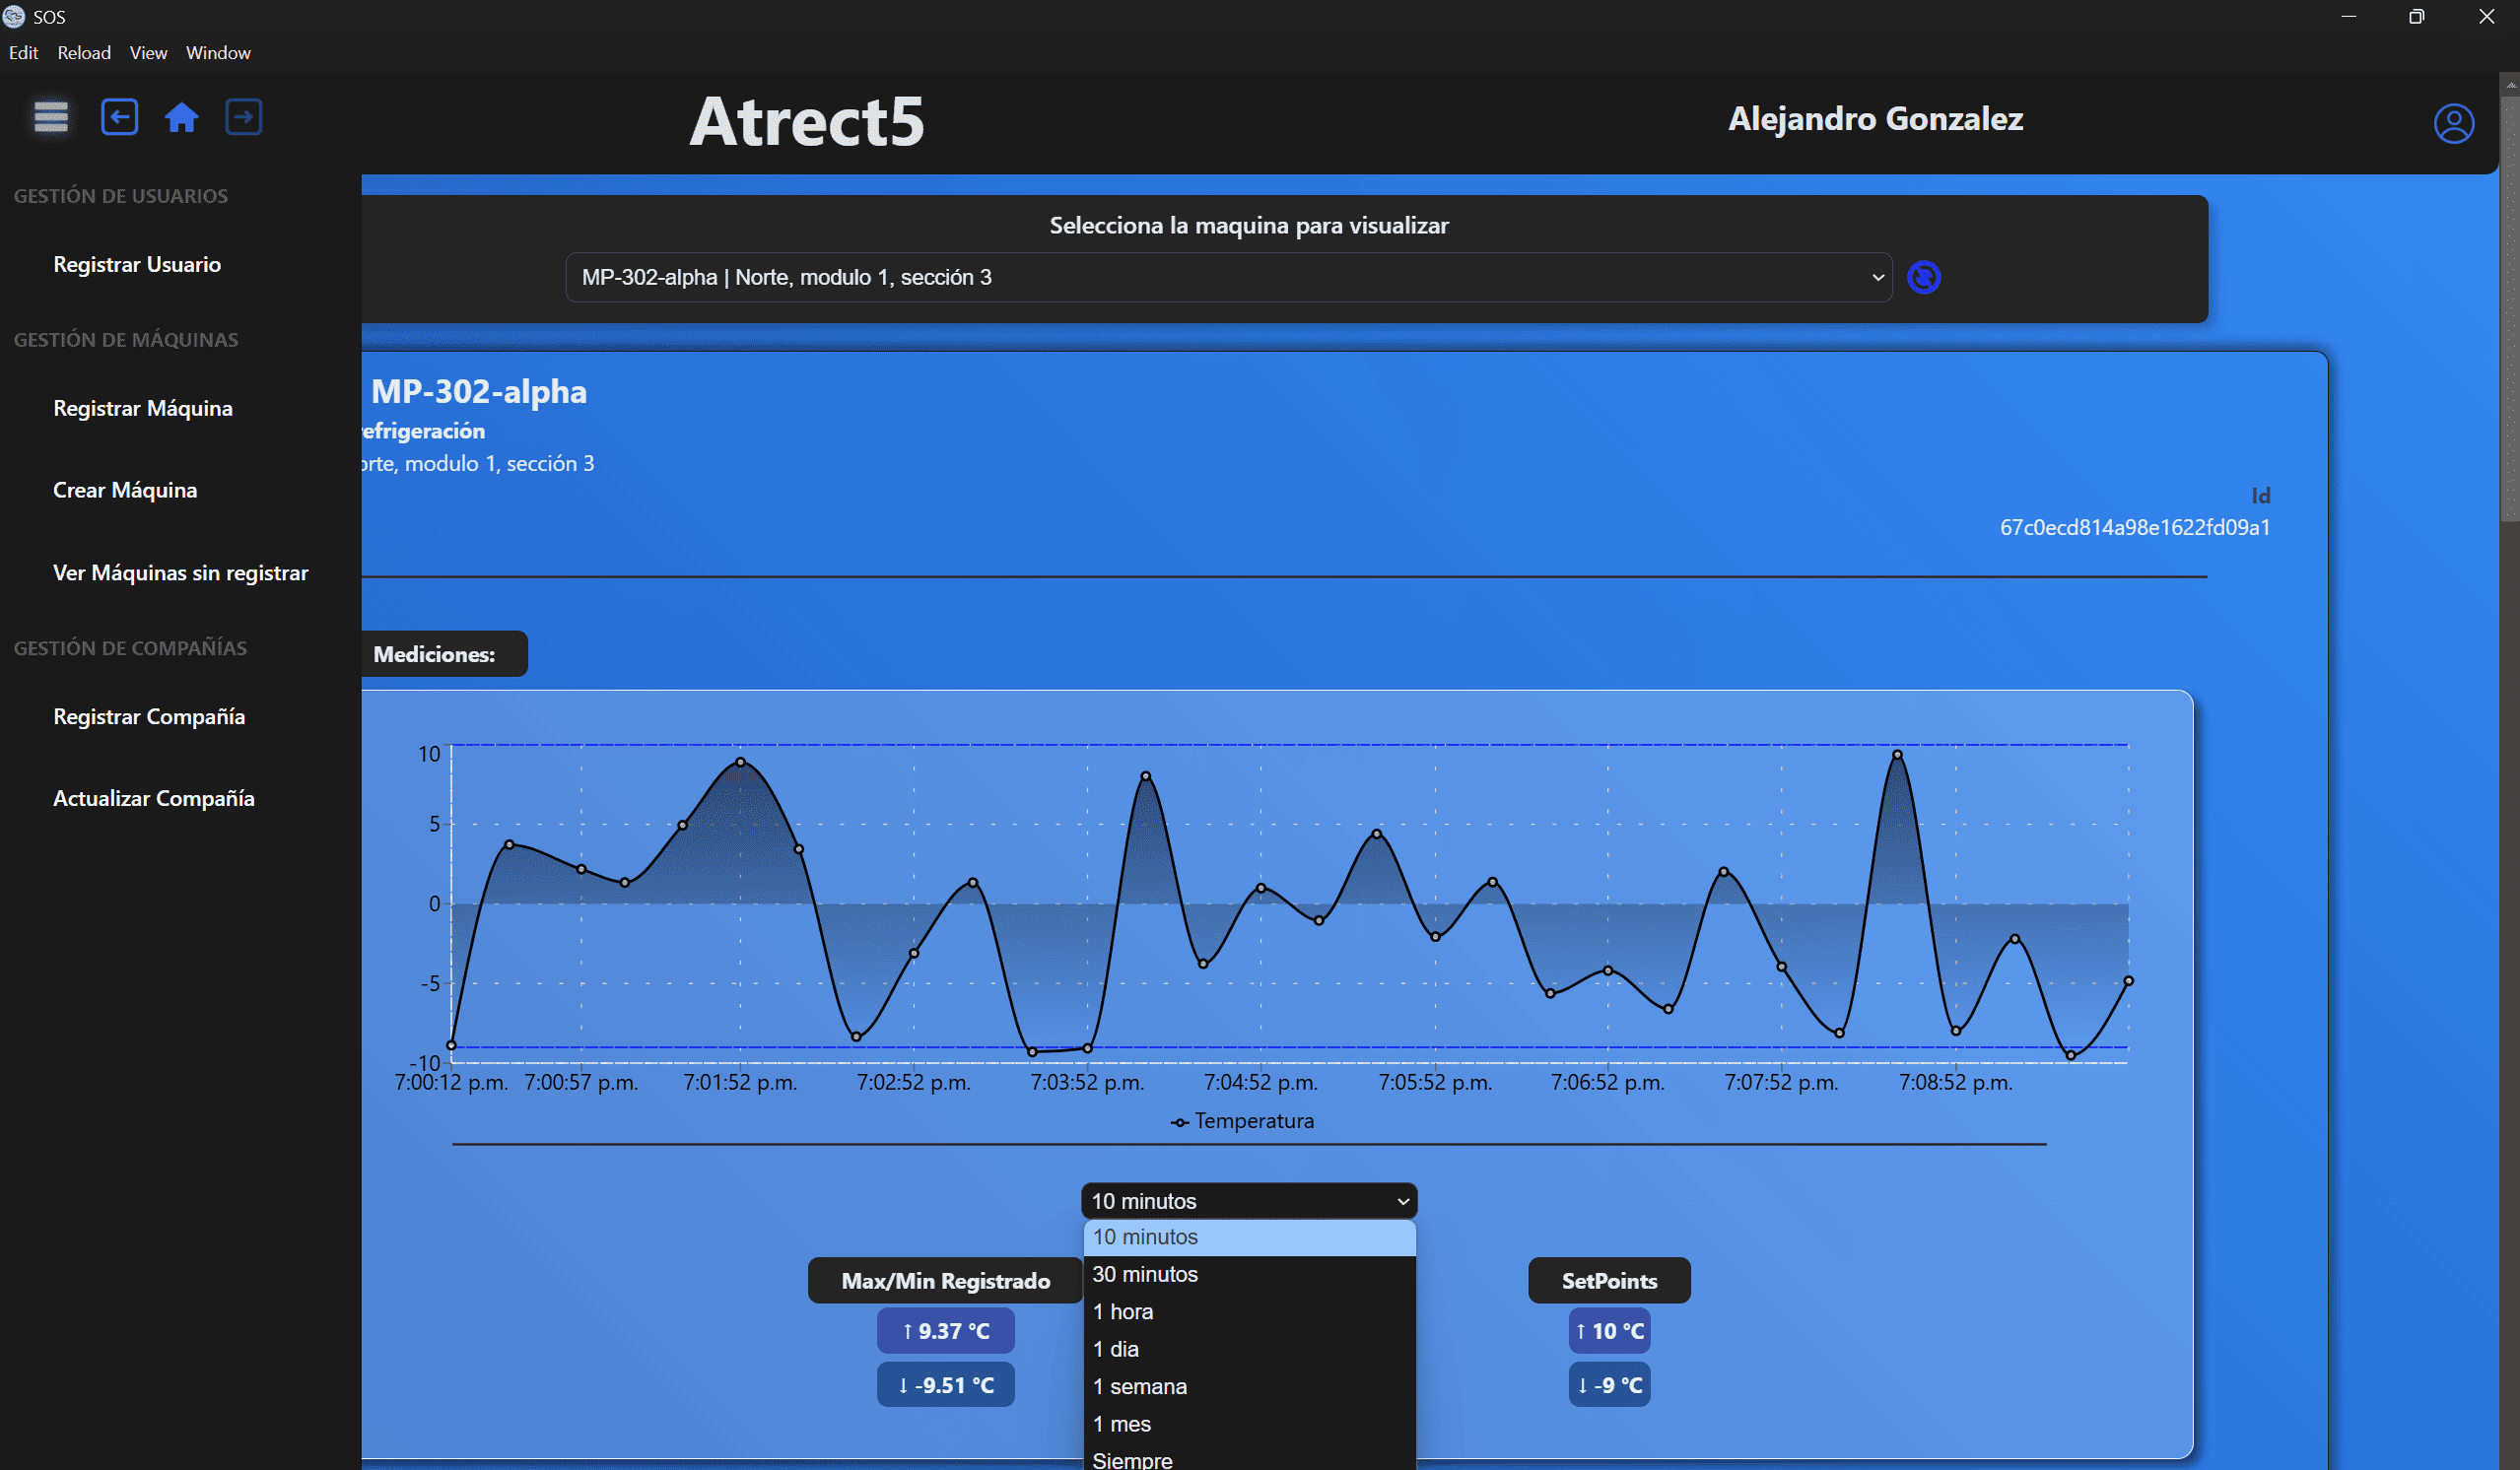Open the Edit menu
Image resolution: width=2520 pixels, height=1470 pixels.
[23, 53]
